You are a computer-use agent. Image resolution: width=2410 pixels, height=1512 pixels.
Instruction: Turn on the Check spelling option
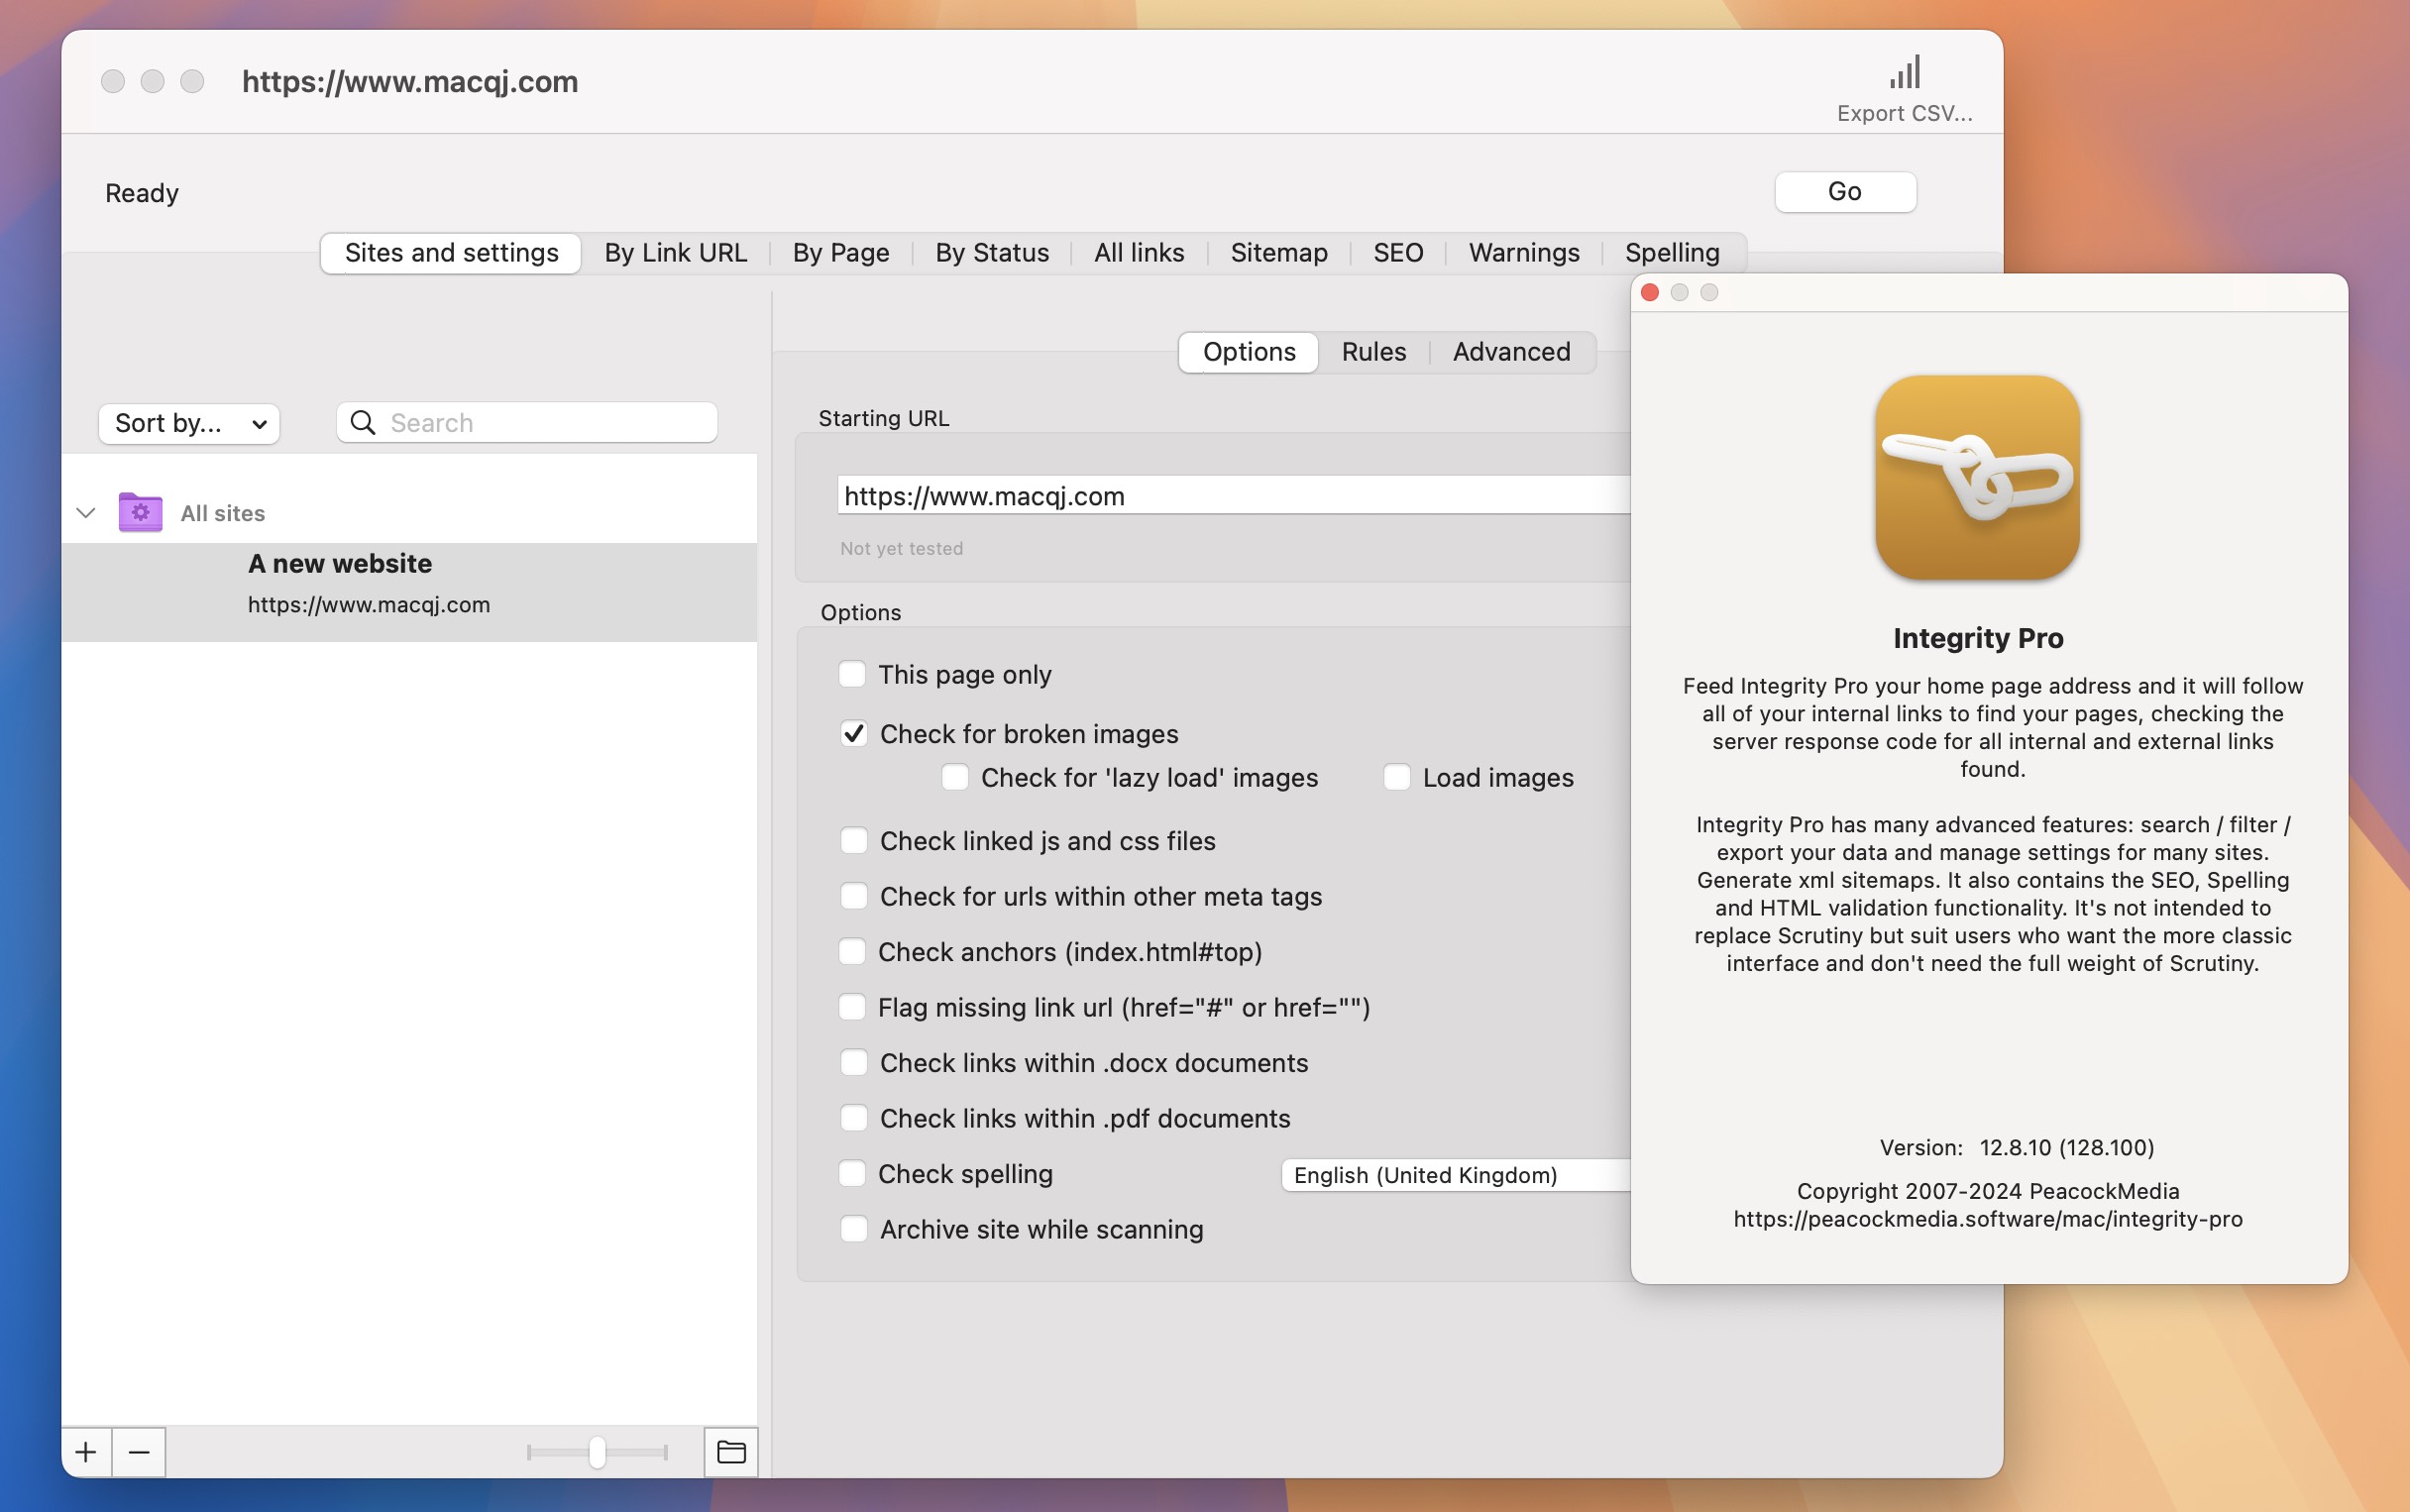point(852,1174)
